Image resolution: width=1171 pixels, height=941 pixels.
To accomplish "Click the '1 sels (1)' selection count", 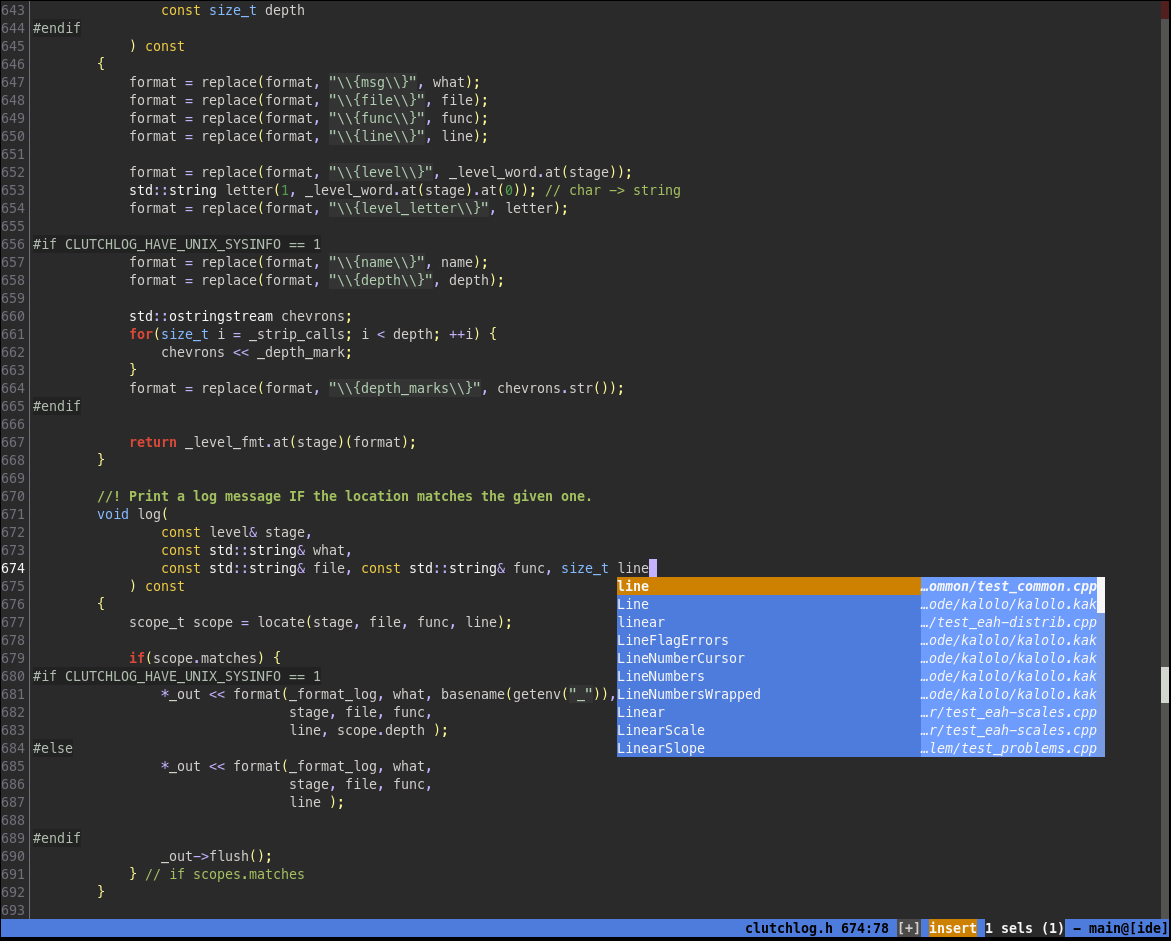I will coord(1024,928).
